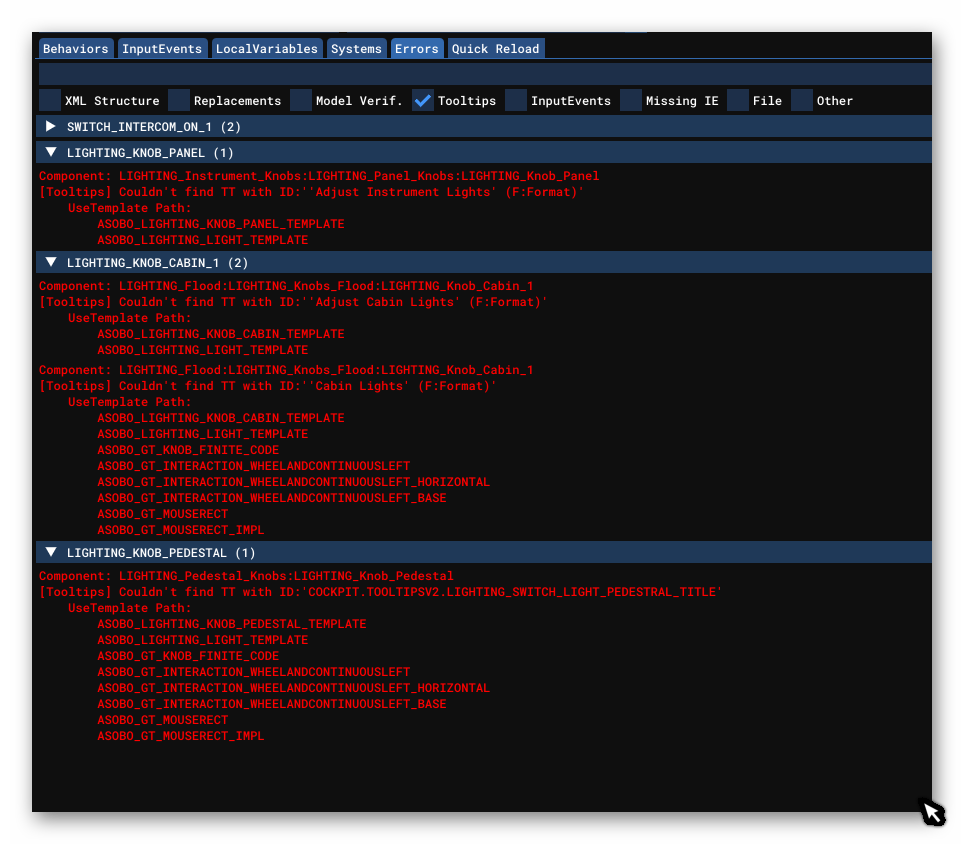
Task: Click the ''Cabin Lights' (F:Format)' error line
Action: (267, 386)
